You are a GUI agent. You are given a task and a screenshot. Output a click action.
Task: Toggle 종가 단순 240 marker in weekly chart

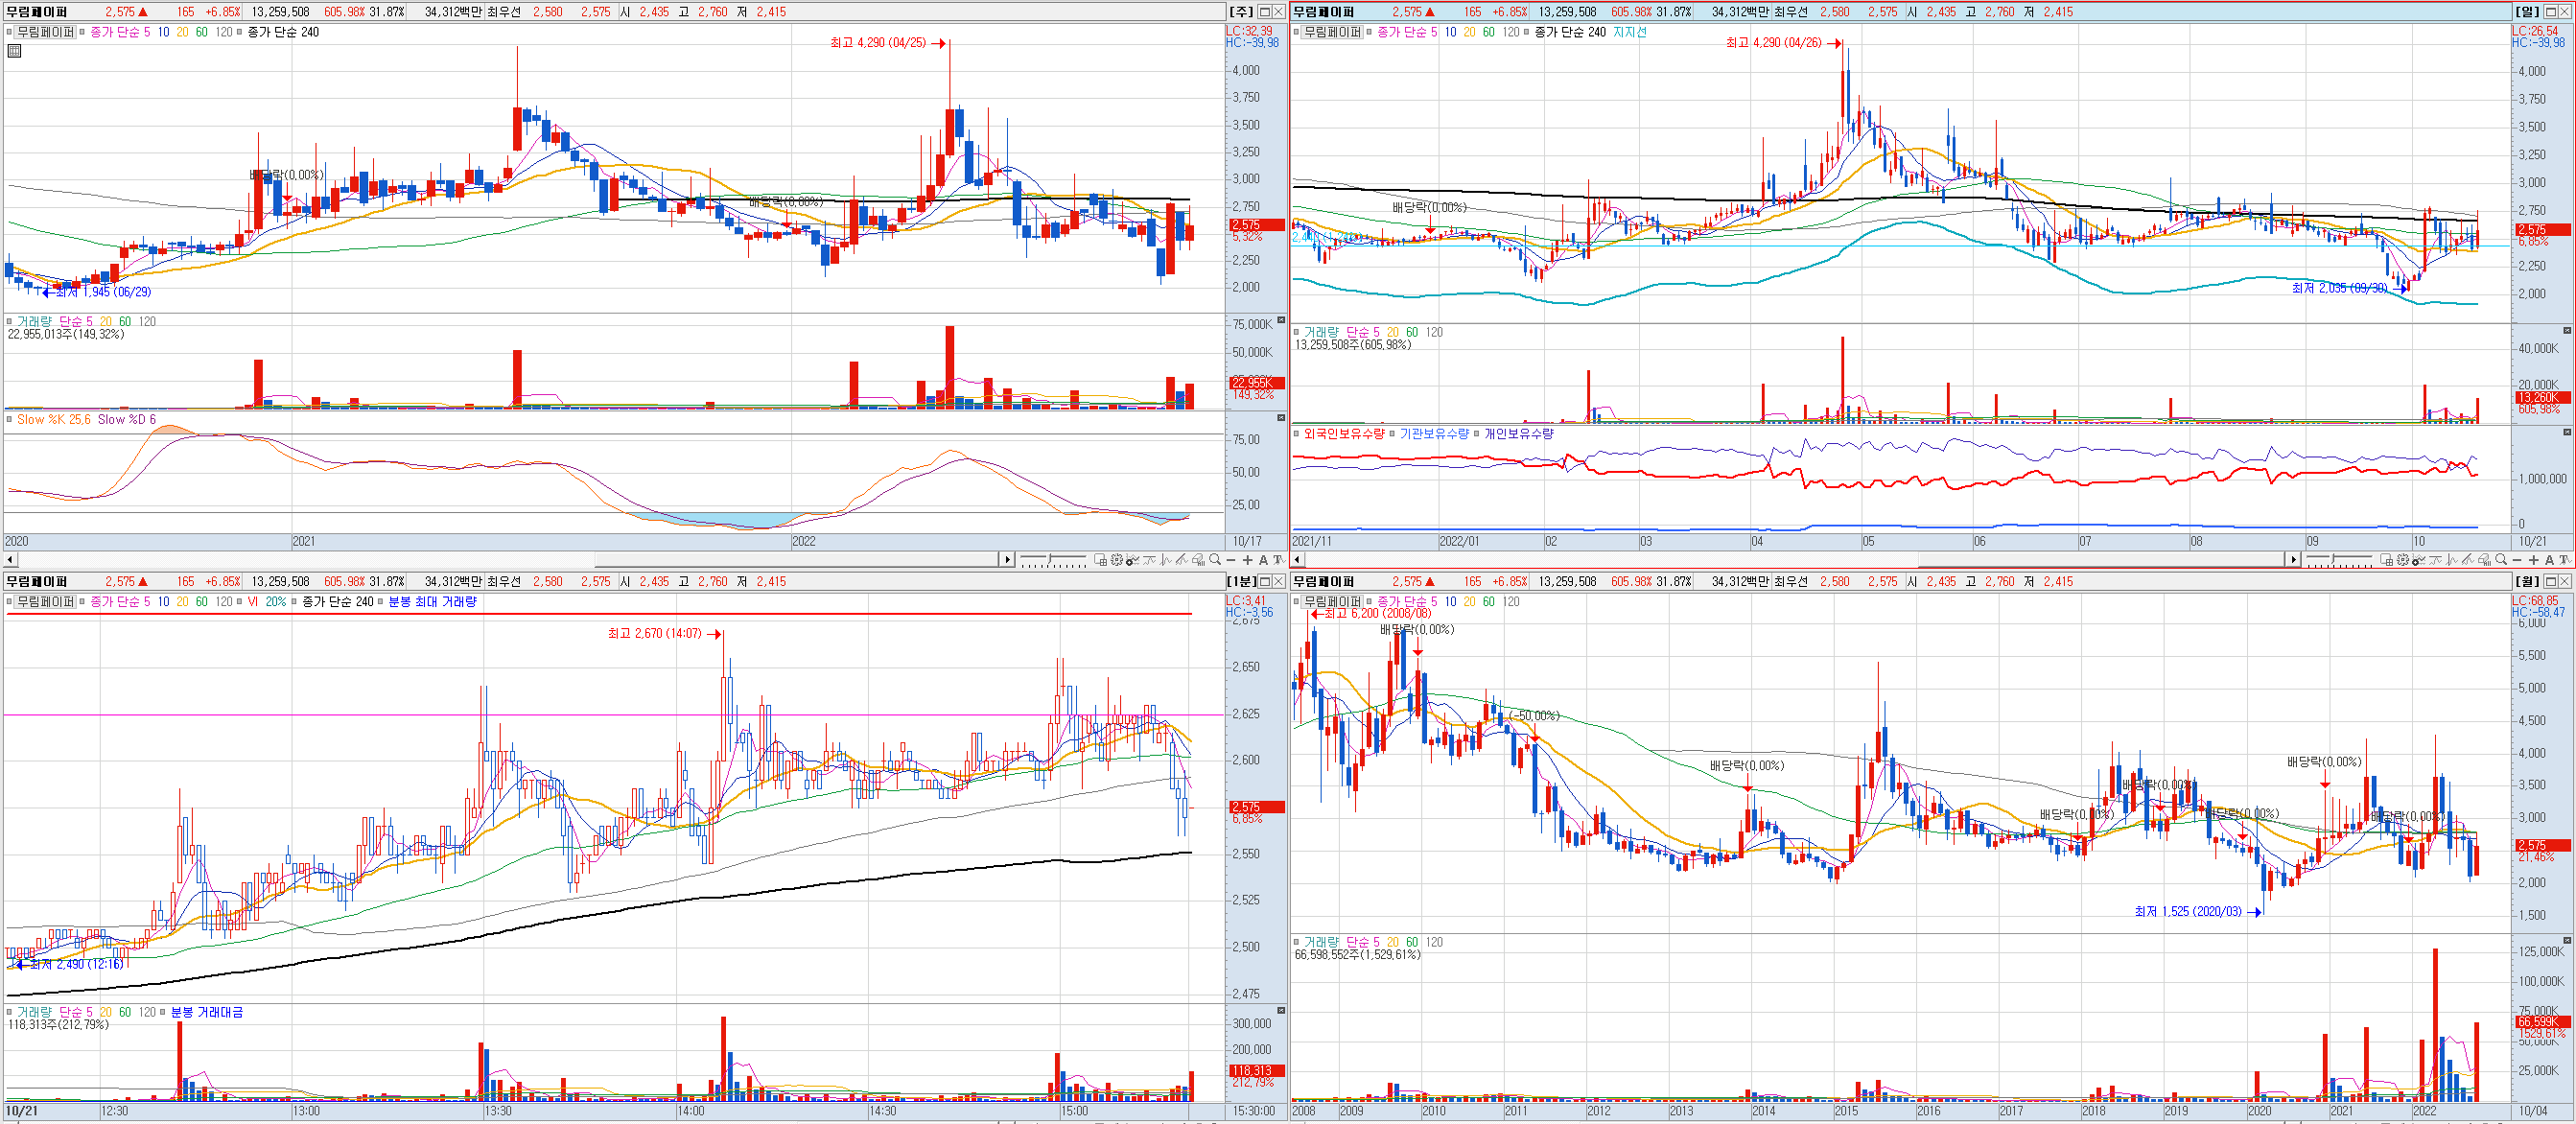[x=239, y=32]
